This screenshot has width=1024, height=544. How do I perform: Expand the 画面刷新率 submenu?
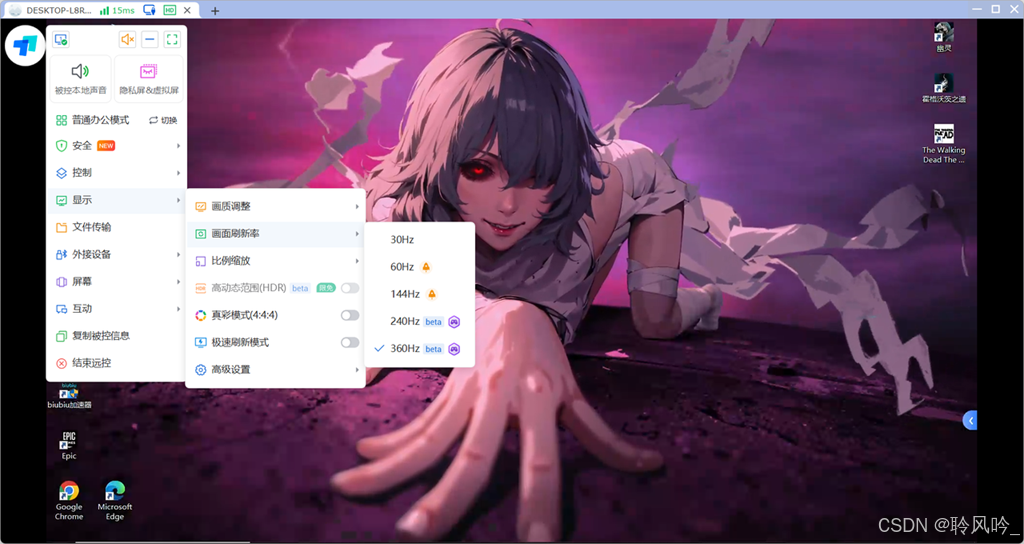(x=276, y=234)
